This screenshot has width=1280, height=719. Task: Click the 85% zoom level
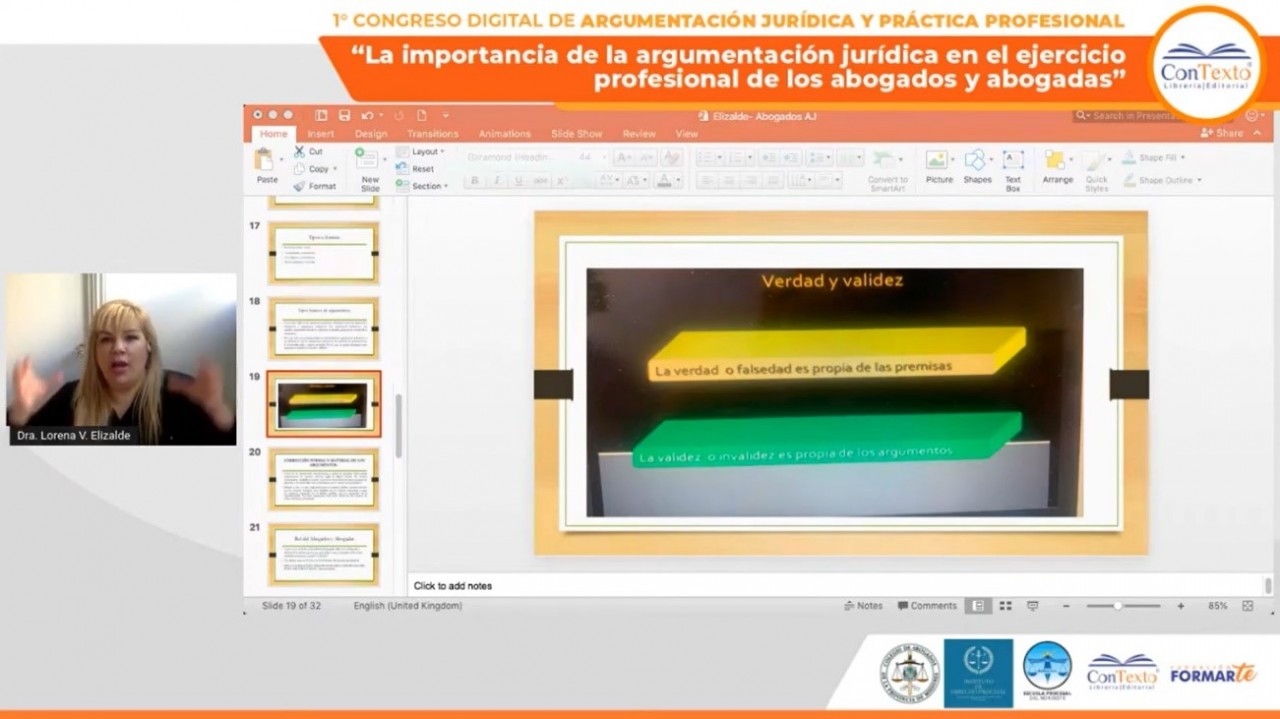1217,606
